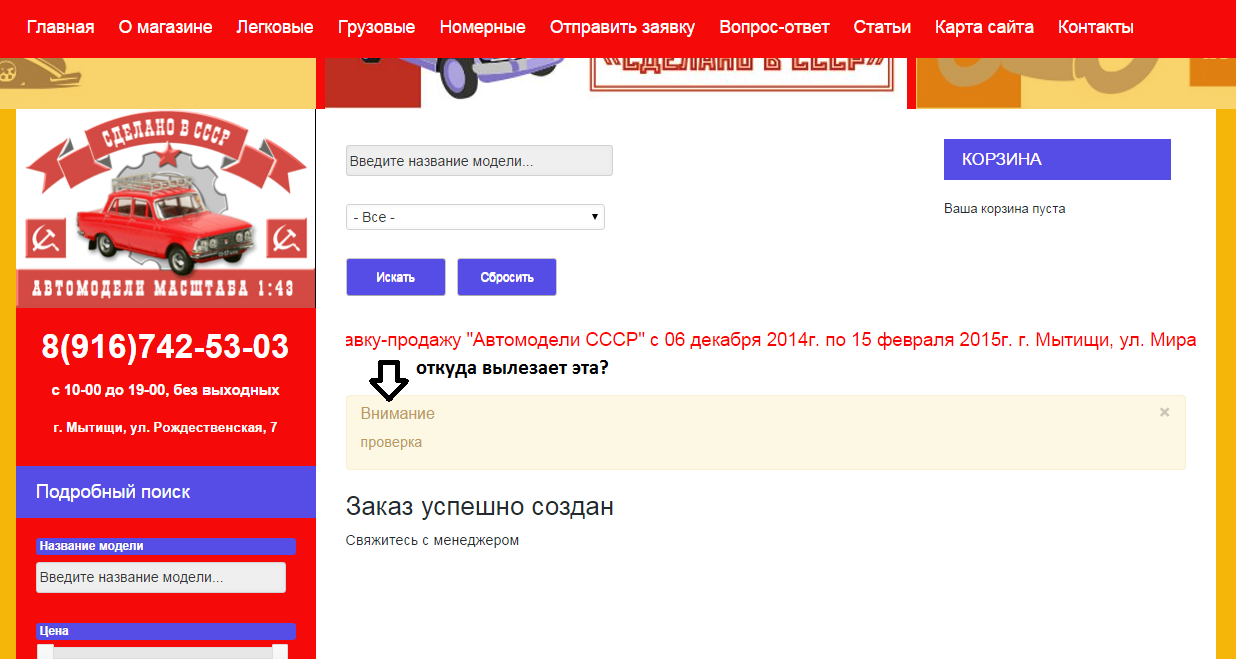Click the "Подробный поиск" sidebar header

(166, 491)
